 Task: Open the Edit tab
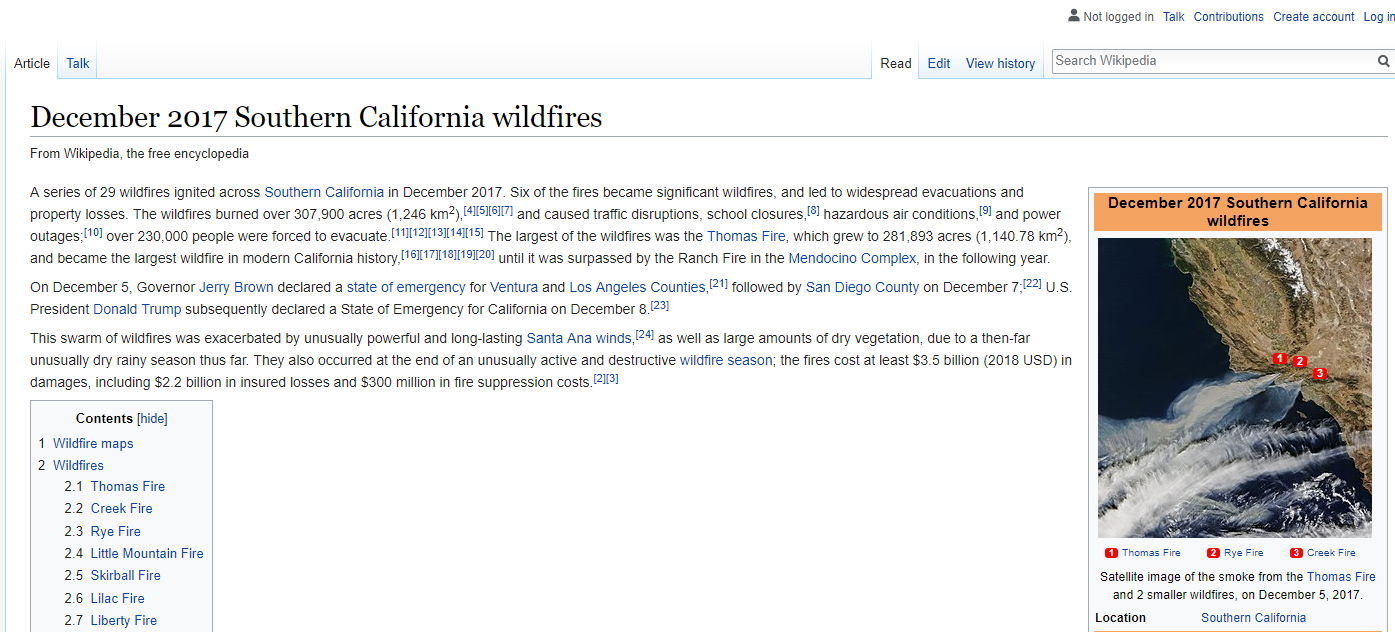click(x=939, y=63)
